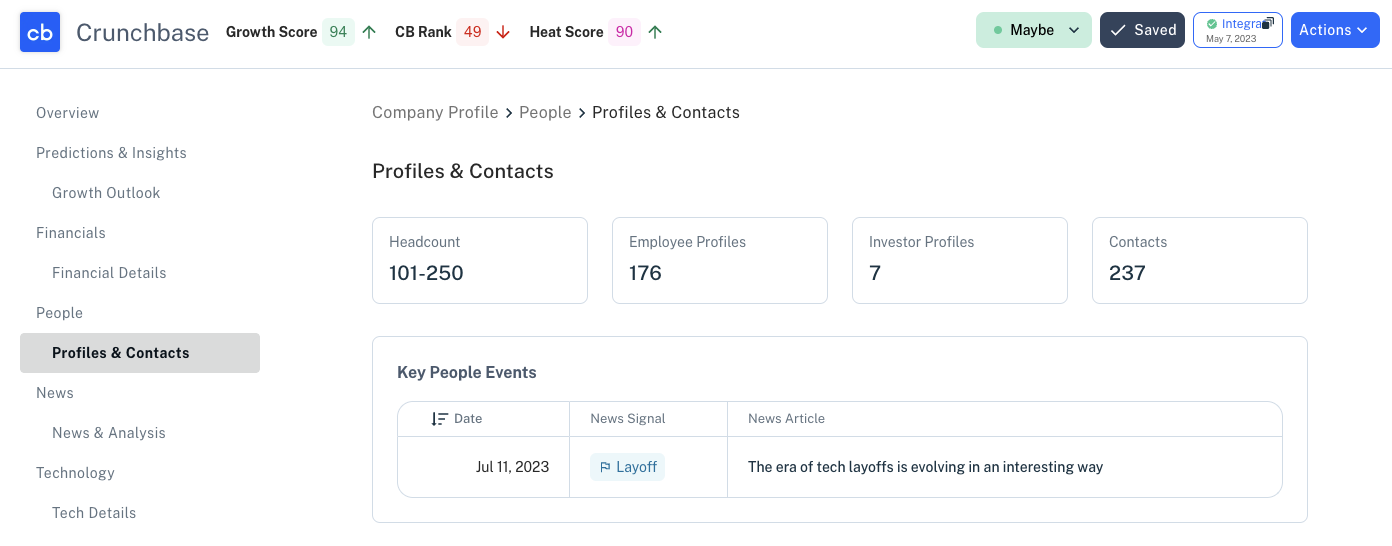Toggle the Saved button

pyautogui.click(x=1142, y=30)
